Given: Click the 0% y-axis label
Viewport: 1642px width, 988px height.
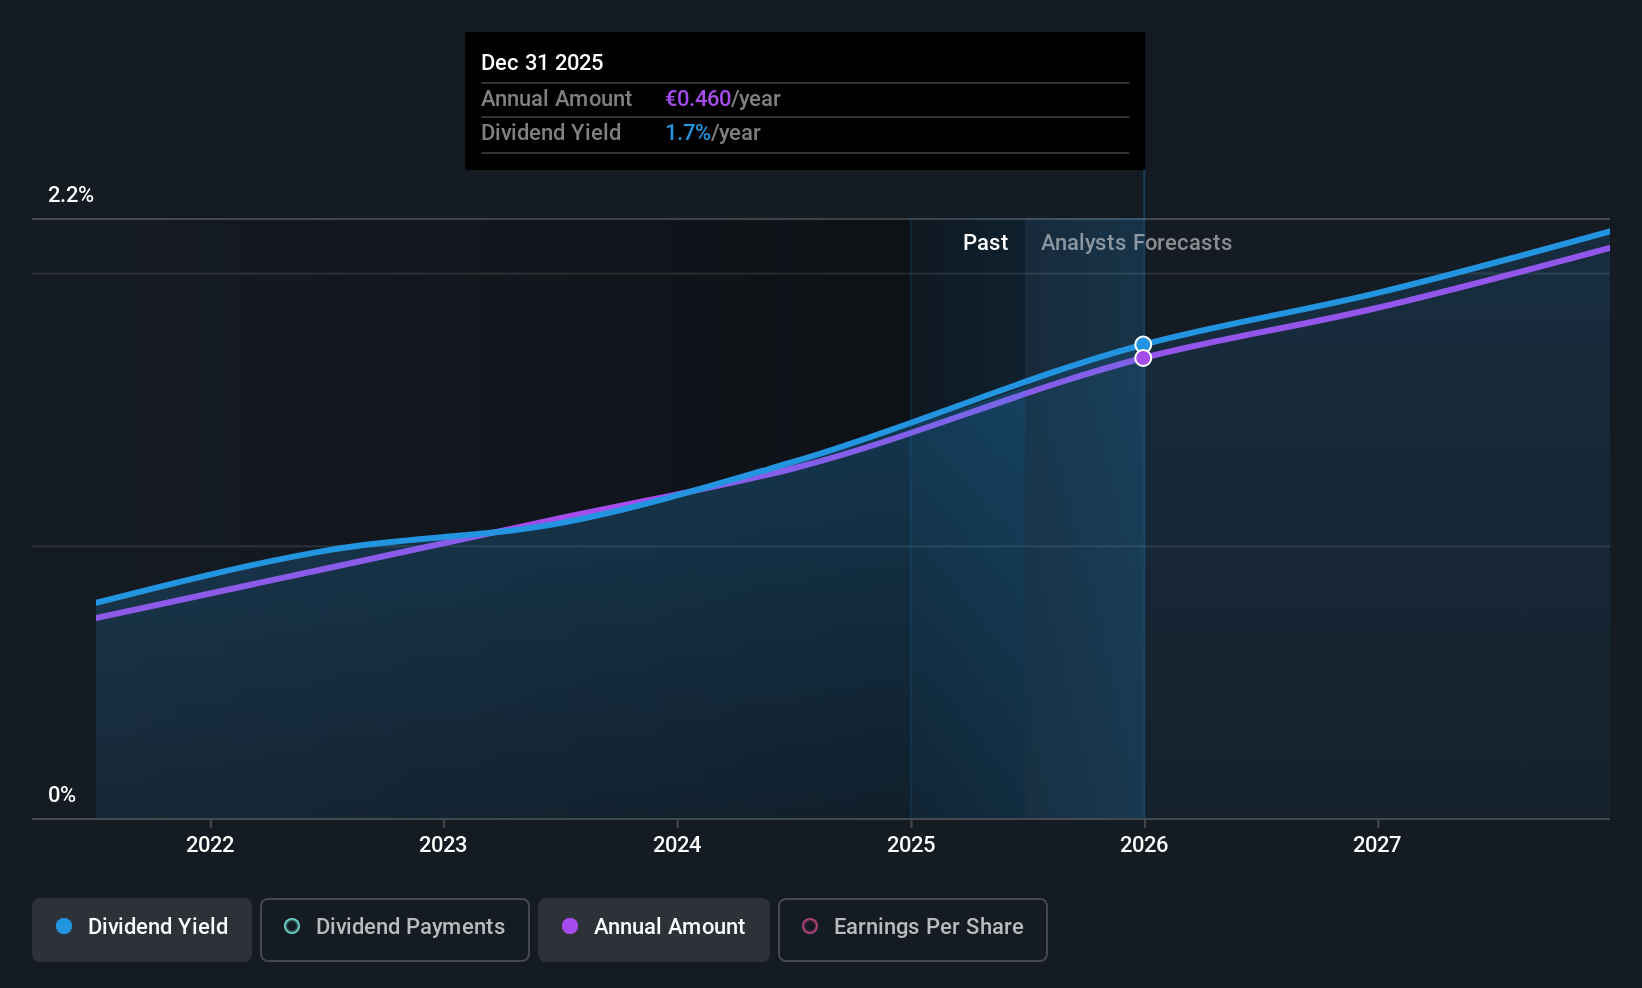Looking at the screenshot, I should point(62,795).
